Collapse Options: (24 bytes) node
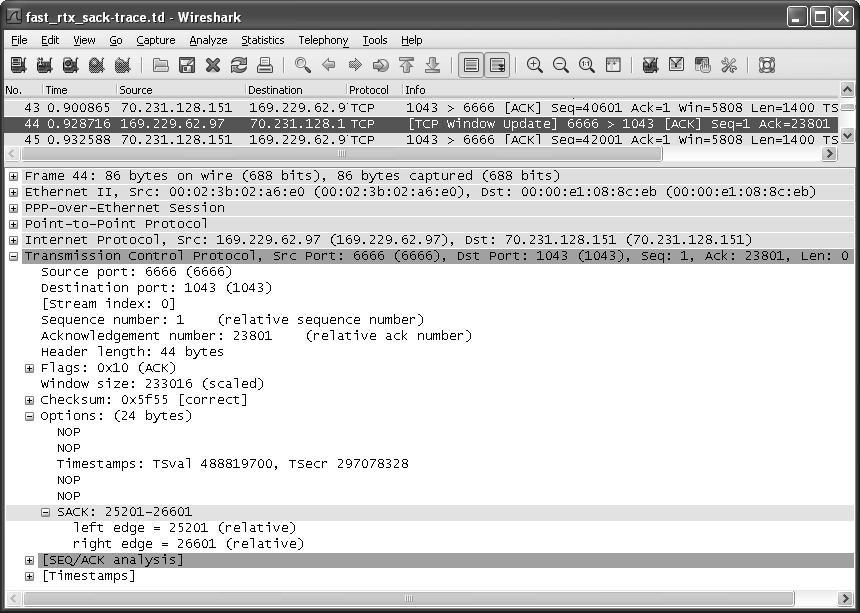Image resolution: width=860 pixels, height=613 pixels. pos(30,416)
